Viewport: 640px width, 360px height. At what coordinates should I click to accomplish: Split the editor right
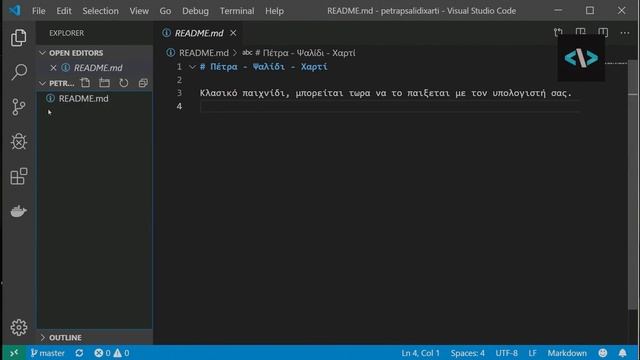coord(603,32)
